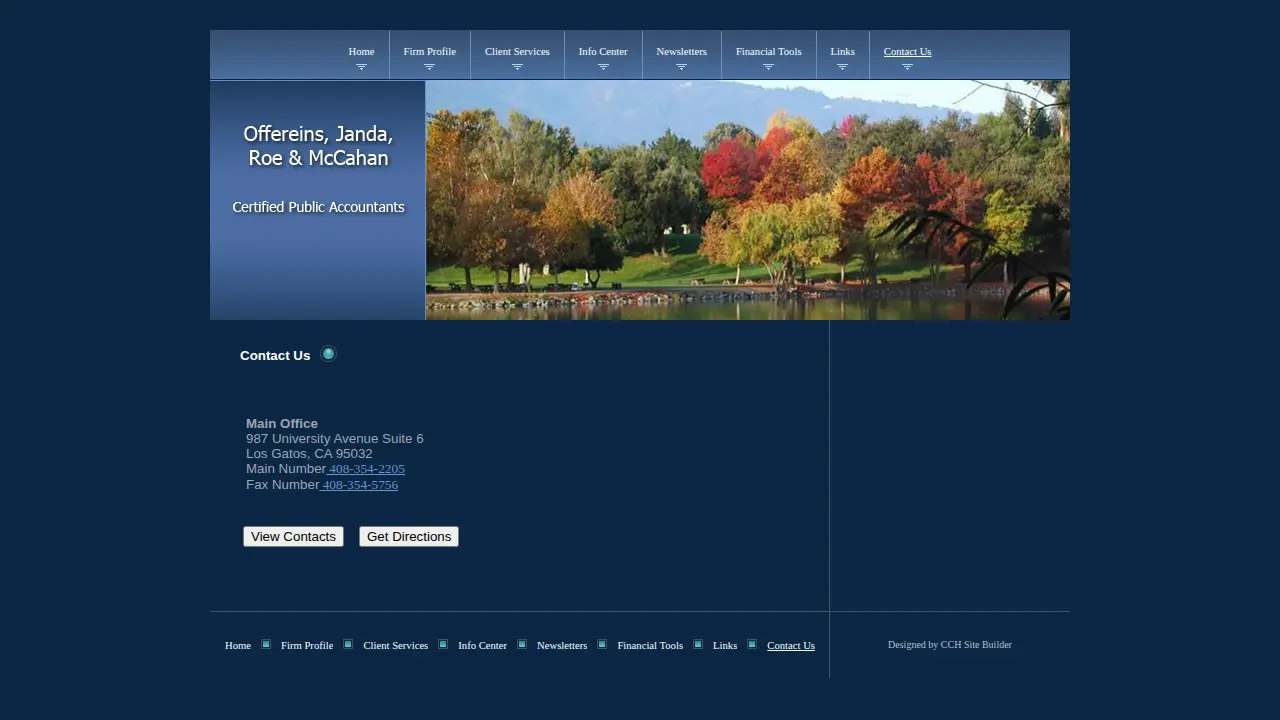
Task: Select Info Center in top navigation
Action: (603, 52)
